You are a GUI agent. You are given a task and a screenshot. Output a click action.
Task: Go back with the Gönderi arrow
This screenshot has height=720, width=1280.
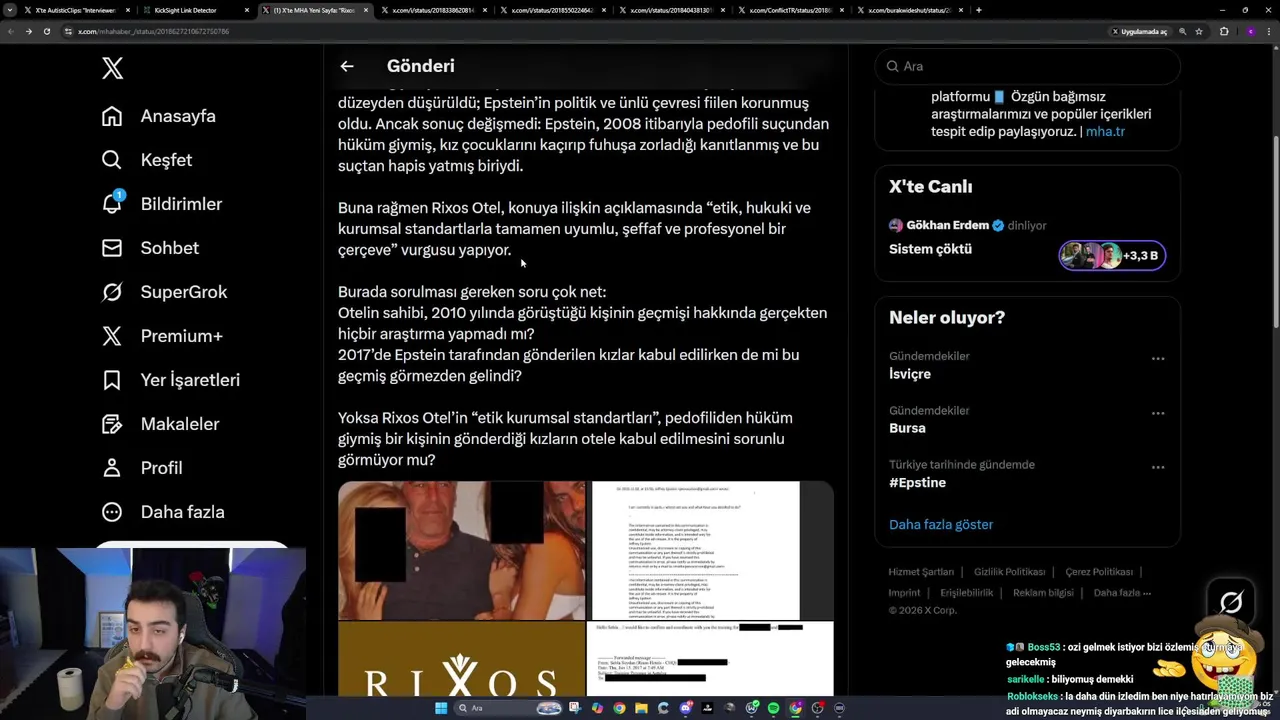coord(347,66)
